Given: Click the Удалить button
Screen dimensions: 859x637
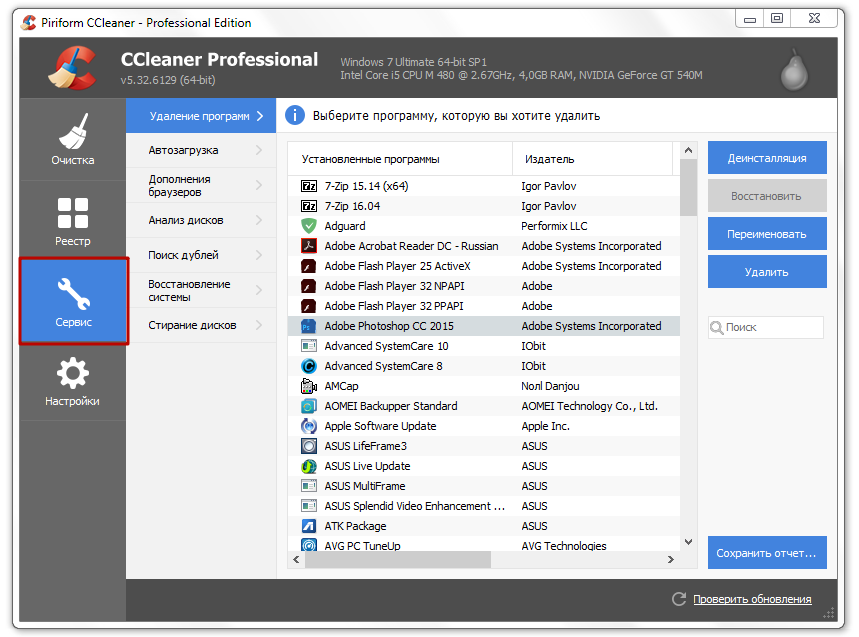Looking at the screenshot, I should point(767,272).
